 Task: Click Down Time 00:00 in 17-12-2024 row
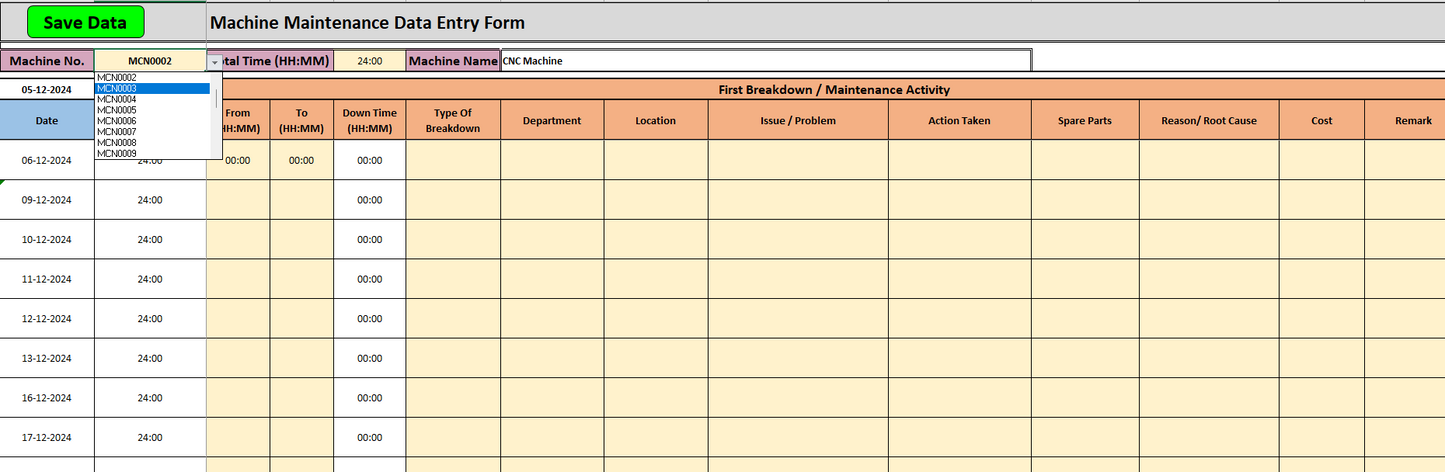[369, 437]
